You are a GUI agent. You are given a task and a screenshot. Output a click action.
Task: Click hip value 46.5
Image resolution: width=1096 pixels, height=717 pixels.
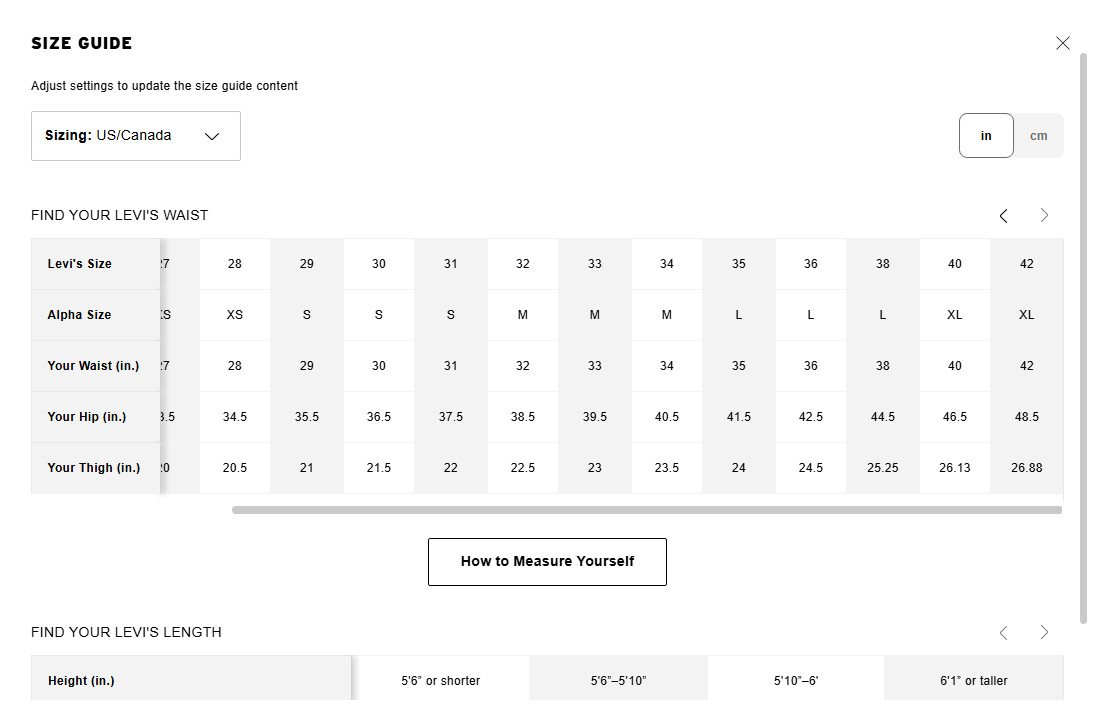coord(955,417)
